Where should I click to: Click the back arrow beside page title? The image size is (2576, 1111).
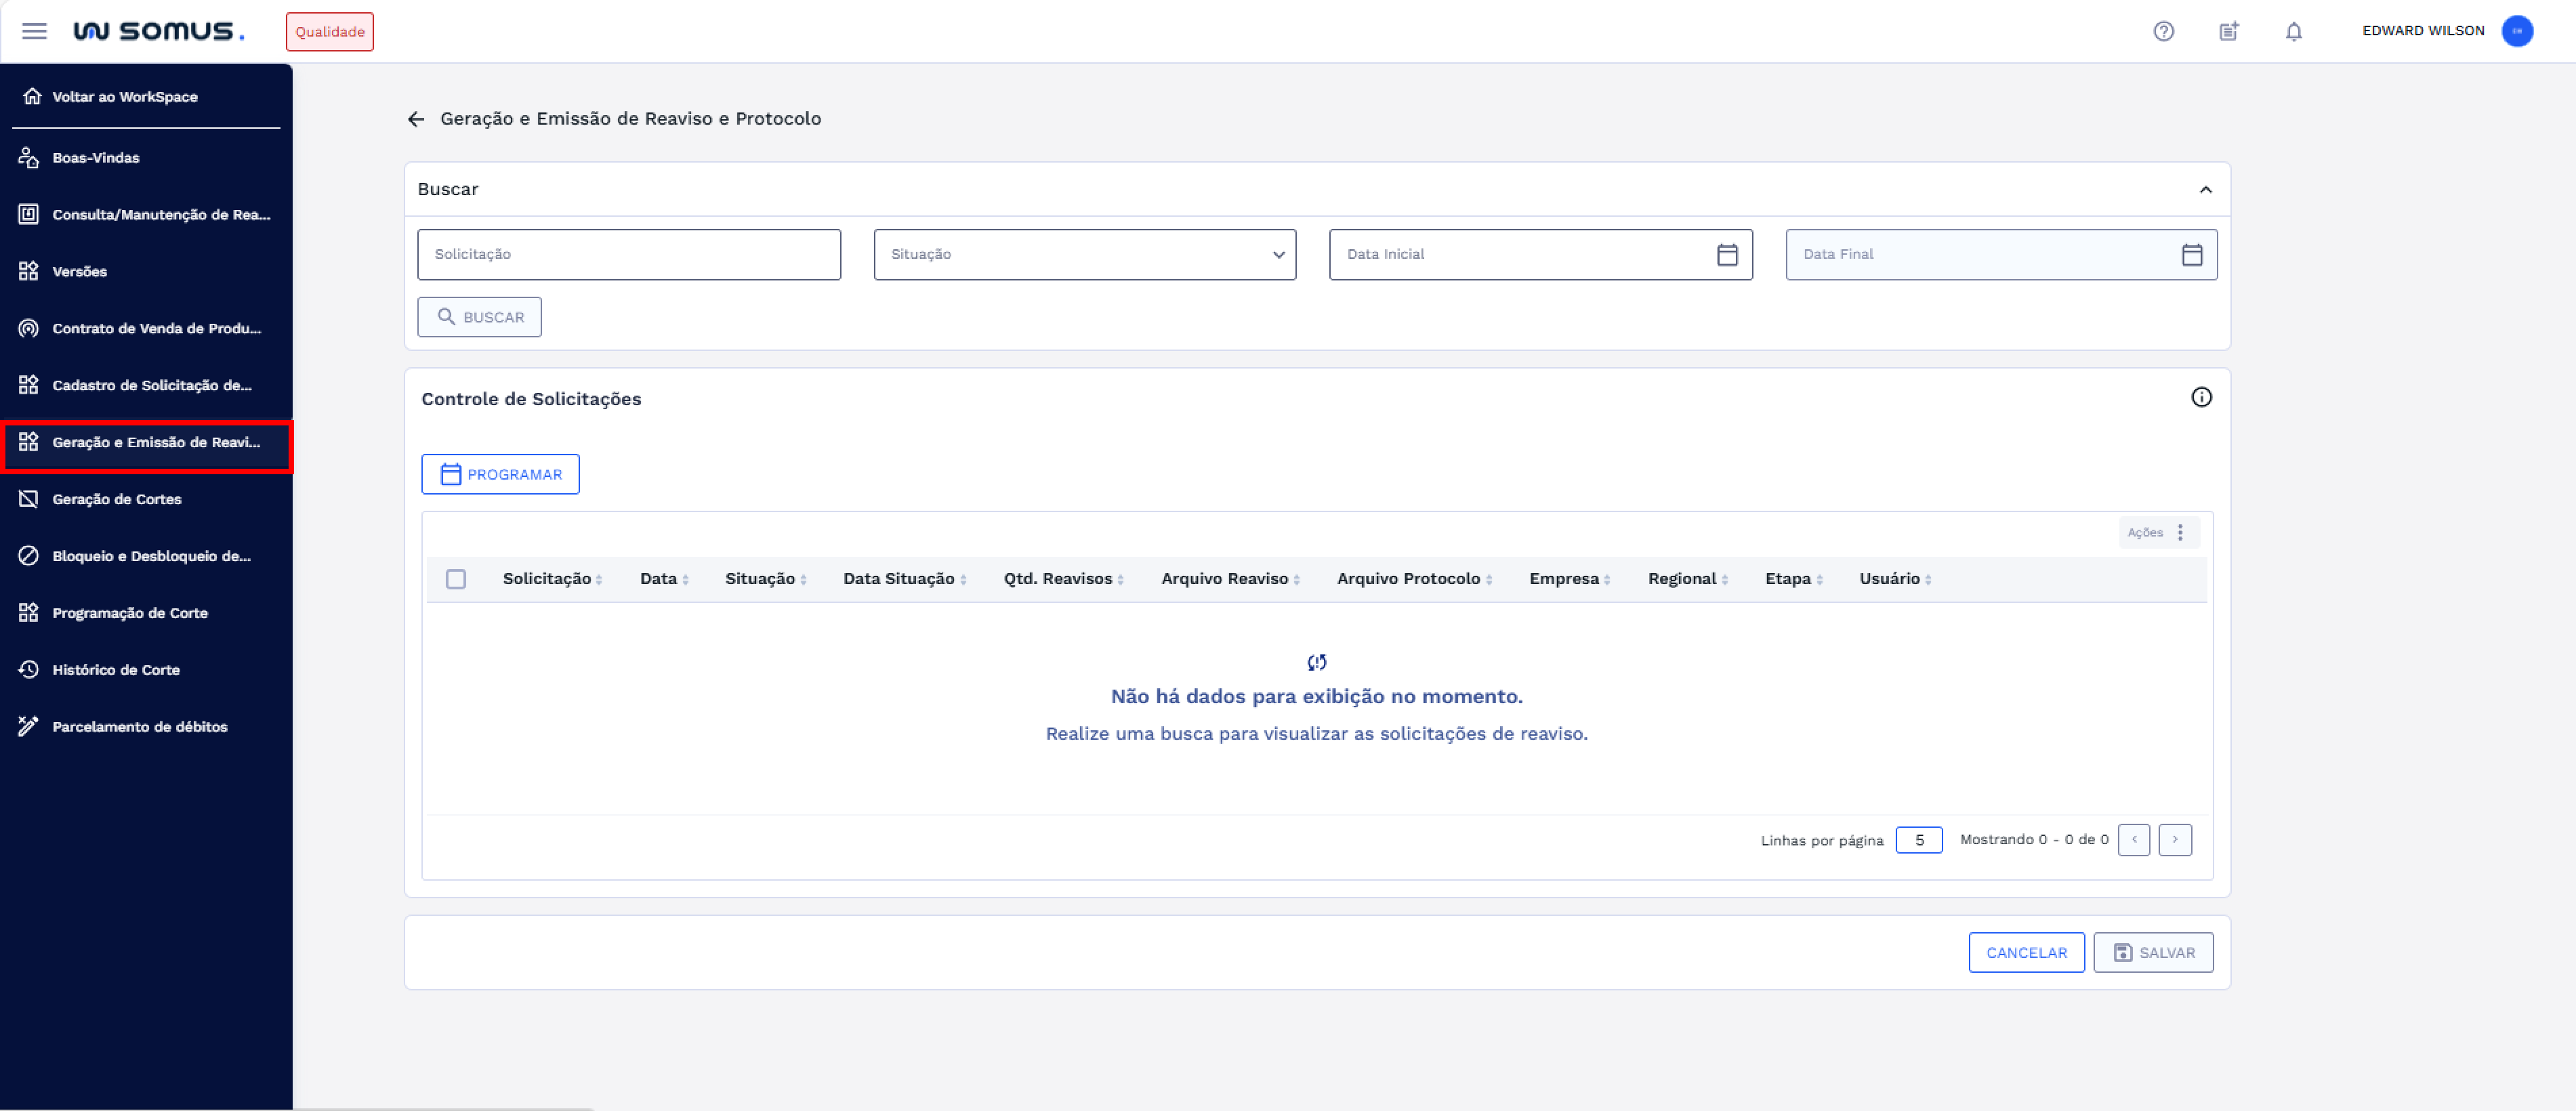pos(416,119)
